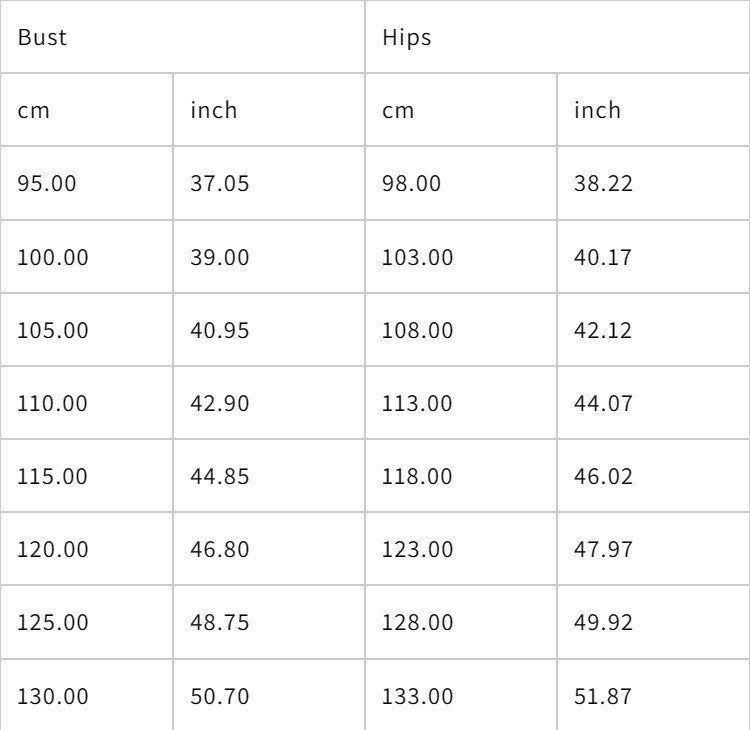Click the 98.00 hips cm cell
The width and height of the screenshot is (750, 730).
click(411, 184)
